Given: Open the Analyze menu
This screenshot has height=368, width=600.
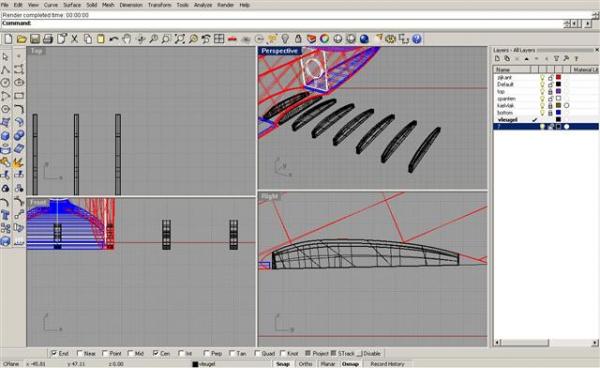Looking at the screenshot, I should [203, 5].
